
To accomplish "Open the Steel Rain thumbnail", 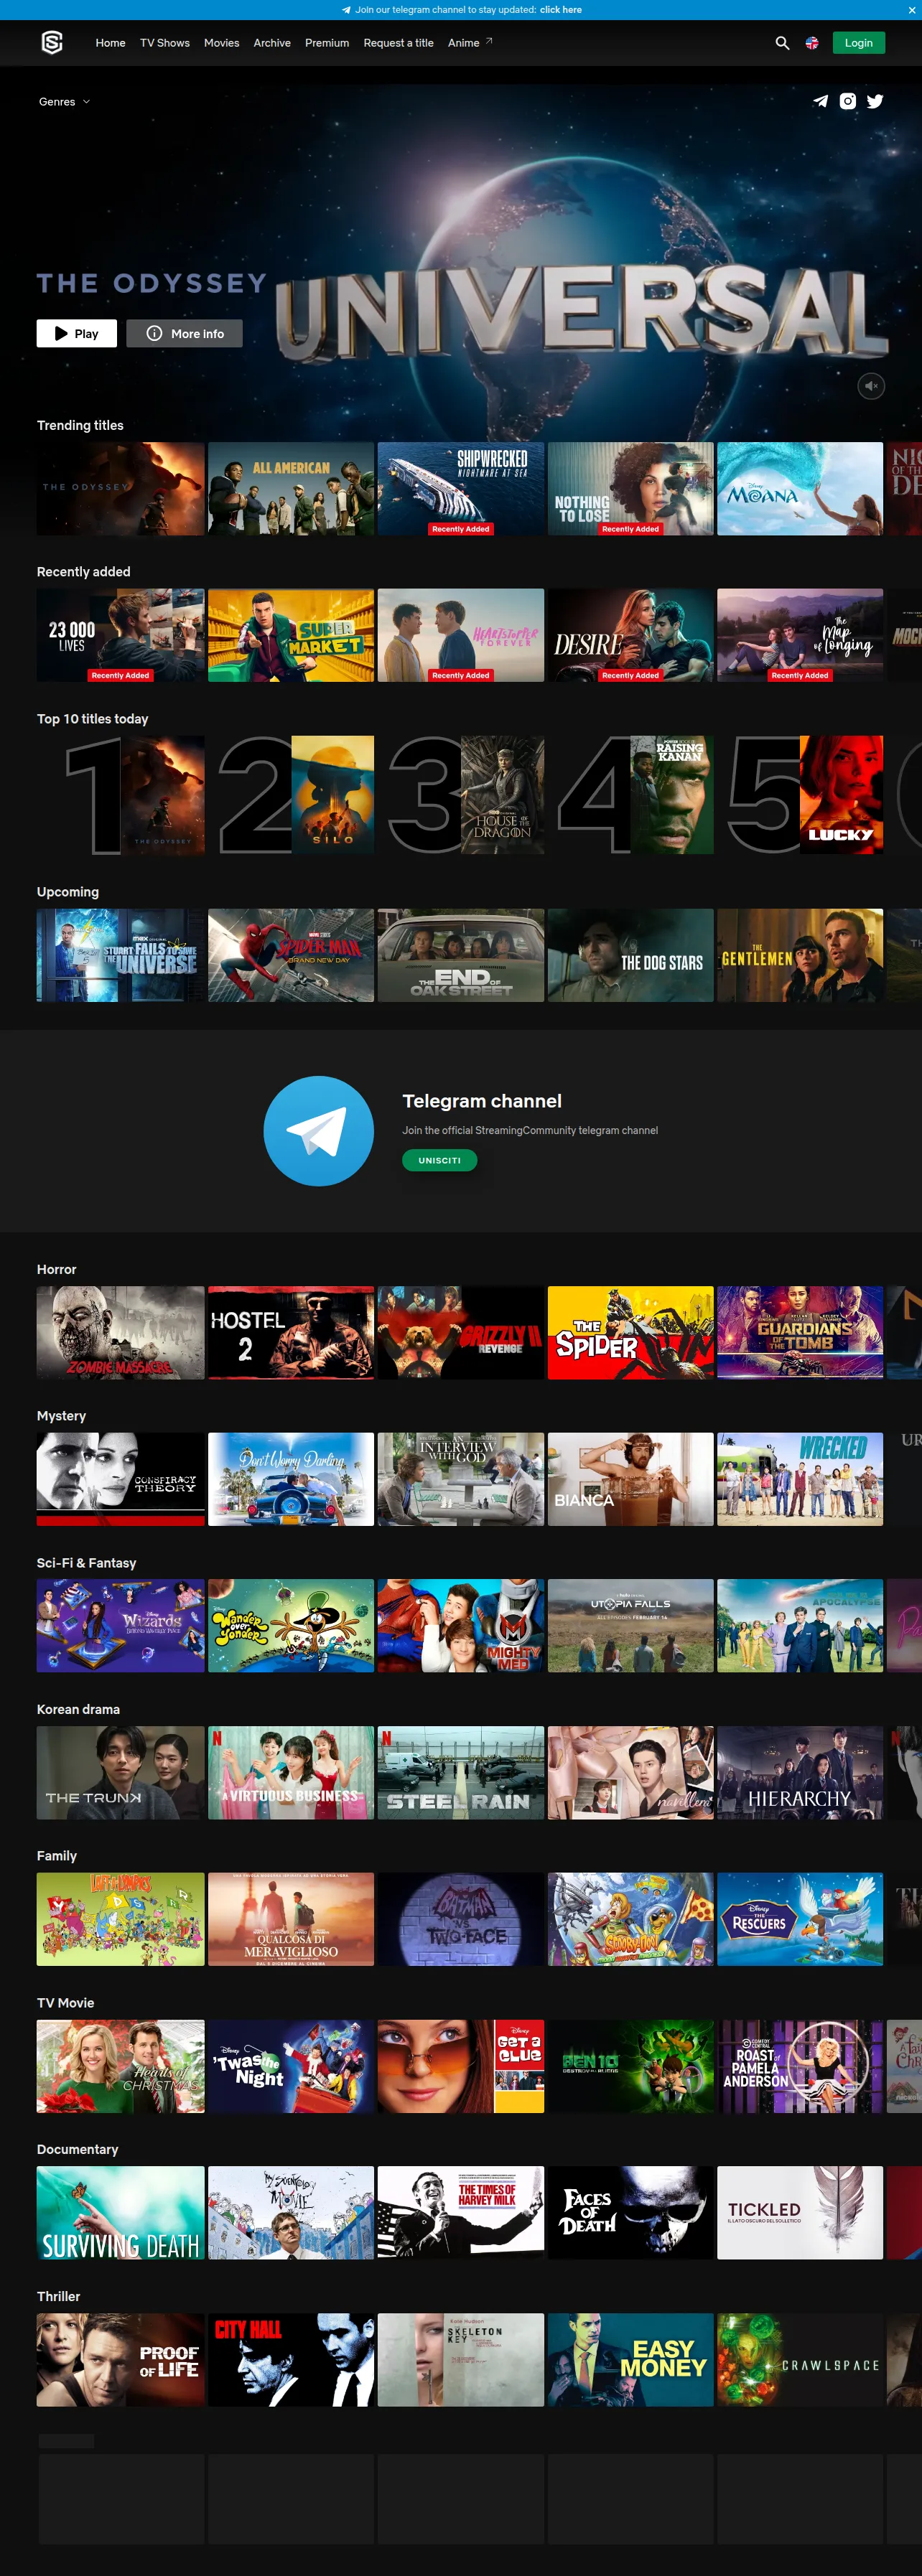I will [461, 1773].
